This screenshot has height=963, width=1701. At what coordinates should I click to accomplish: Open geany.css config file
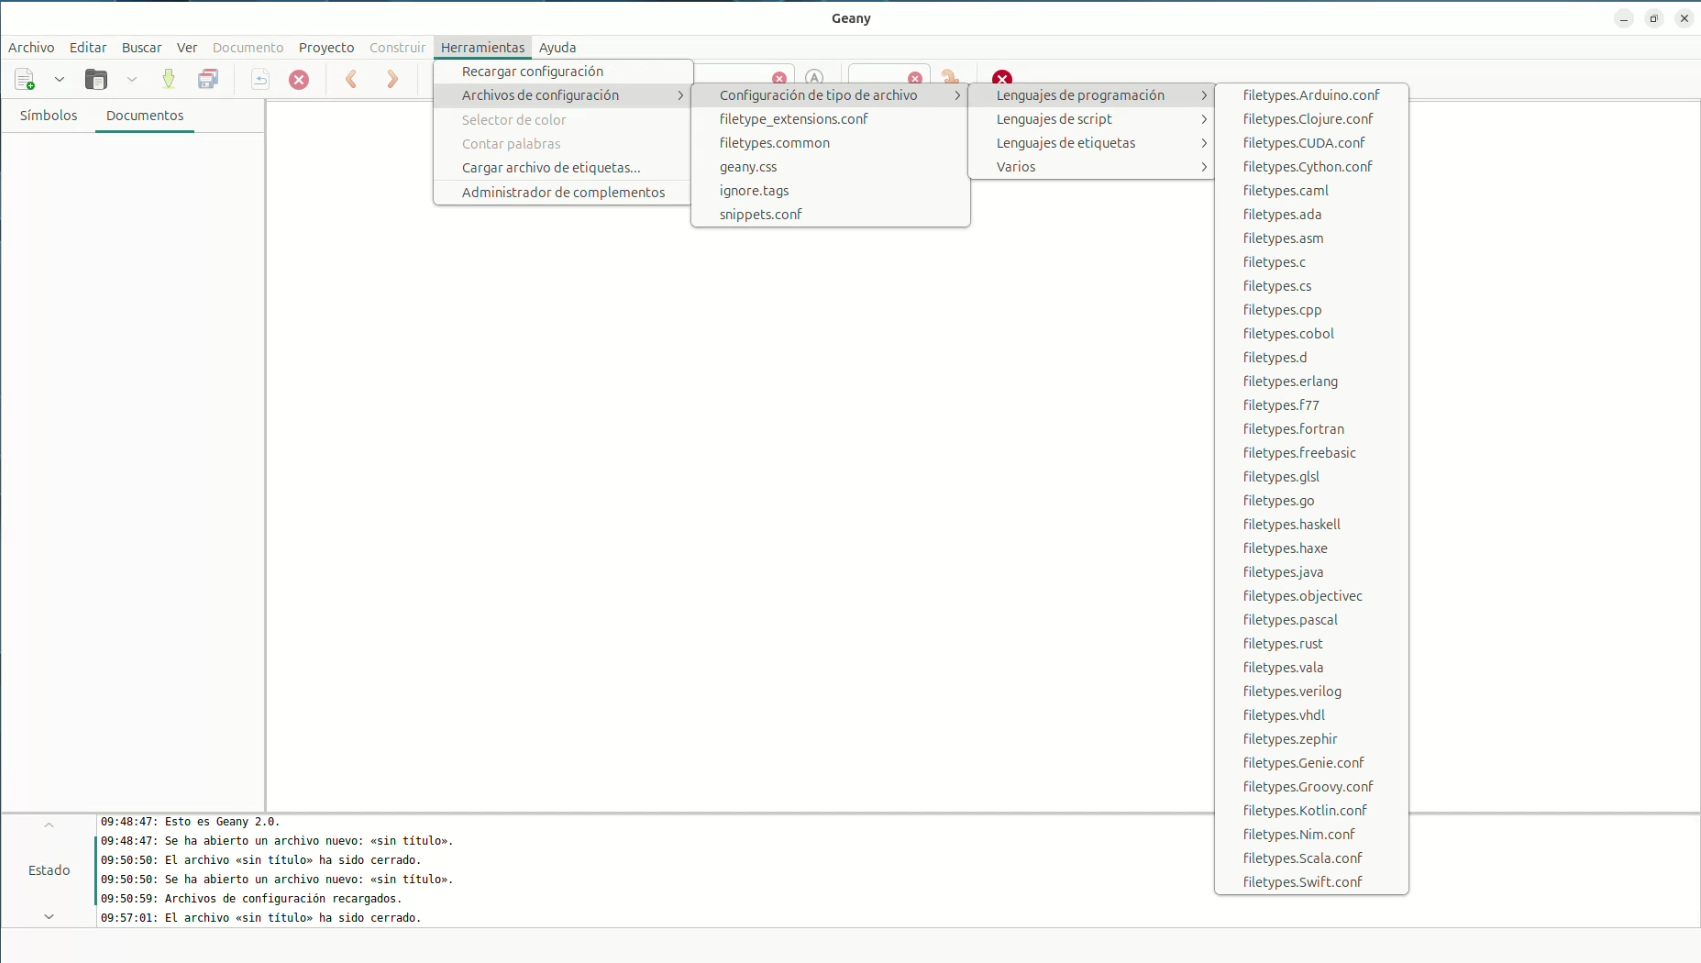click(x=830, y=167)
